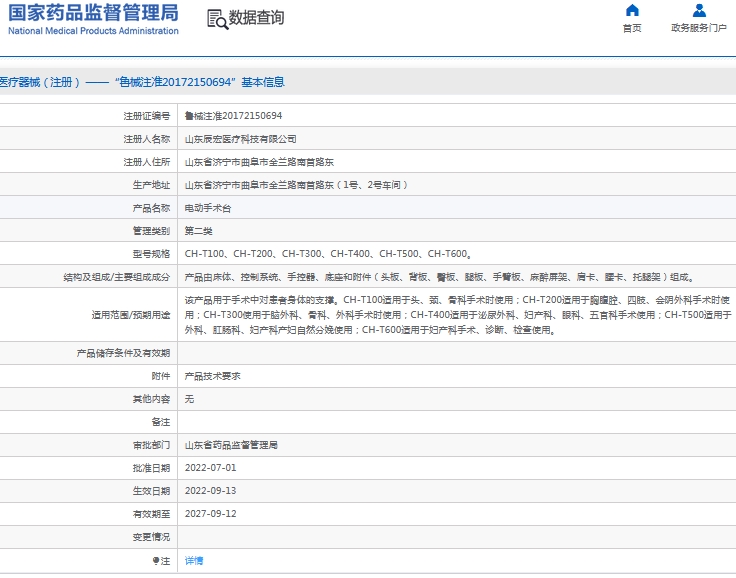The width and height of the screenshot is (736, 578).
Task: Select approving department 山东省药品监督管理局
Action: coord(231,445)
